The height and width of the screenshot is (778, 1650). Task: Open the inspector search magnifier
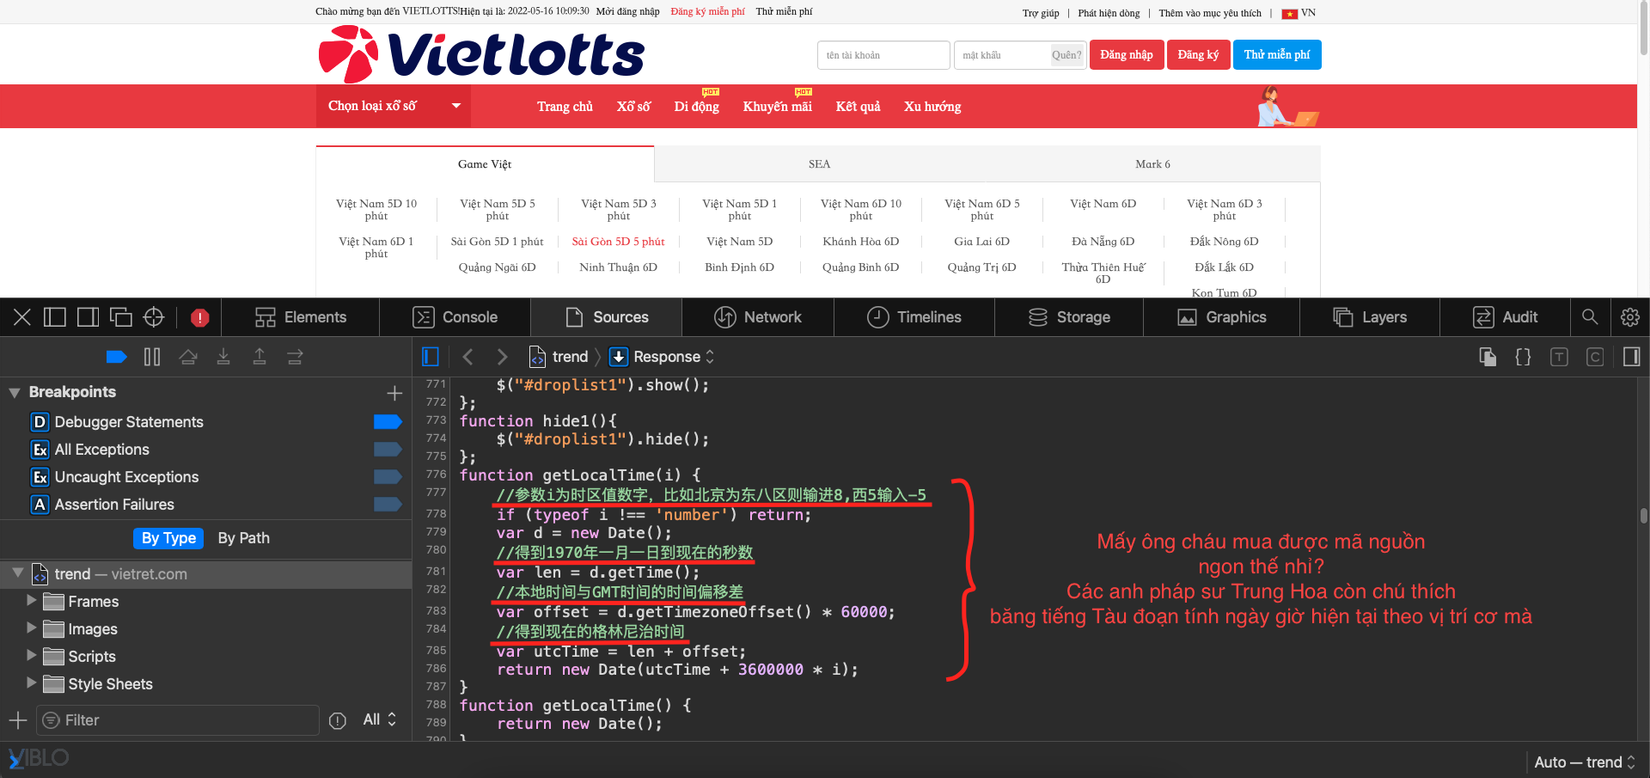(1589, 317)
